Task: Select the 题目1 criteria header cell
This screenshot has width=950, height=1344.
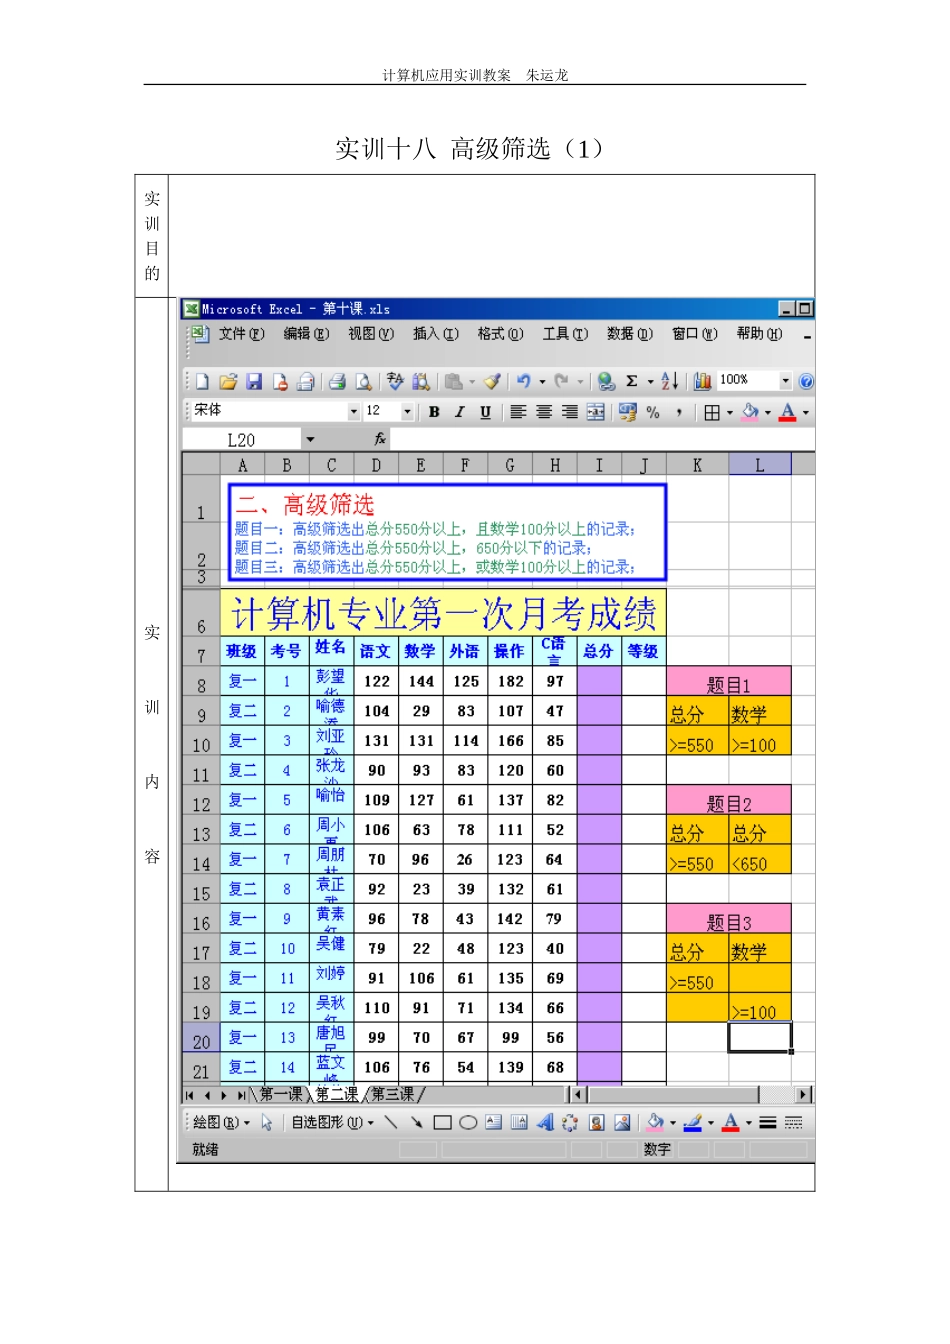Action: pos(729,682)
